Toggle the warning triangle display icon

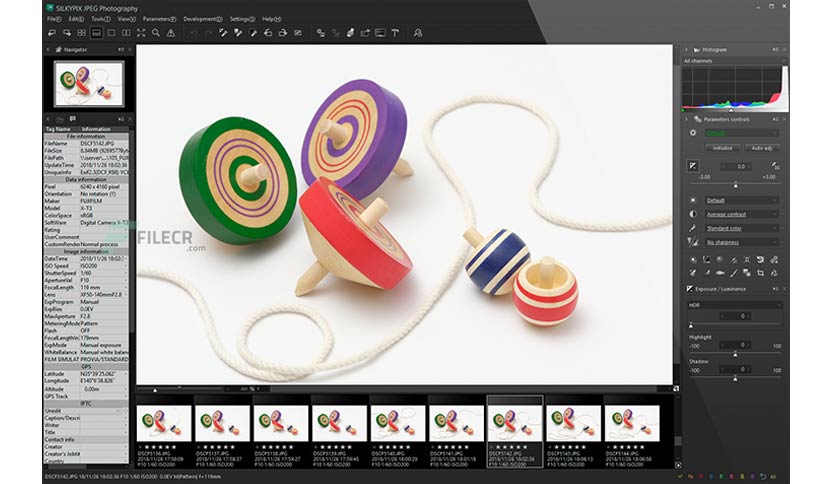[x=171, y=33]
